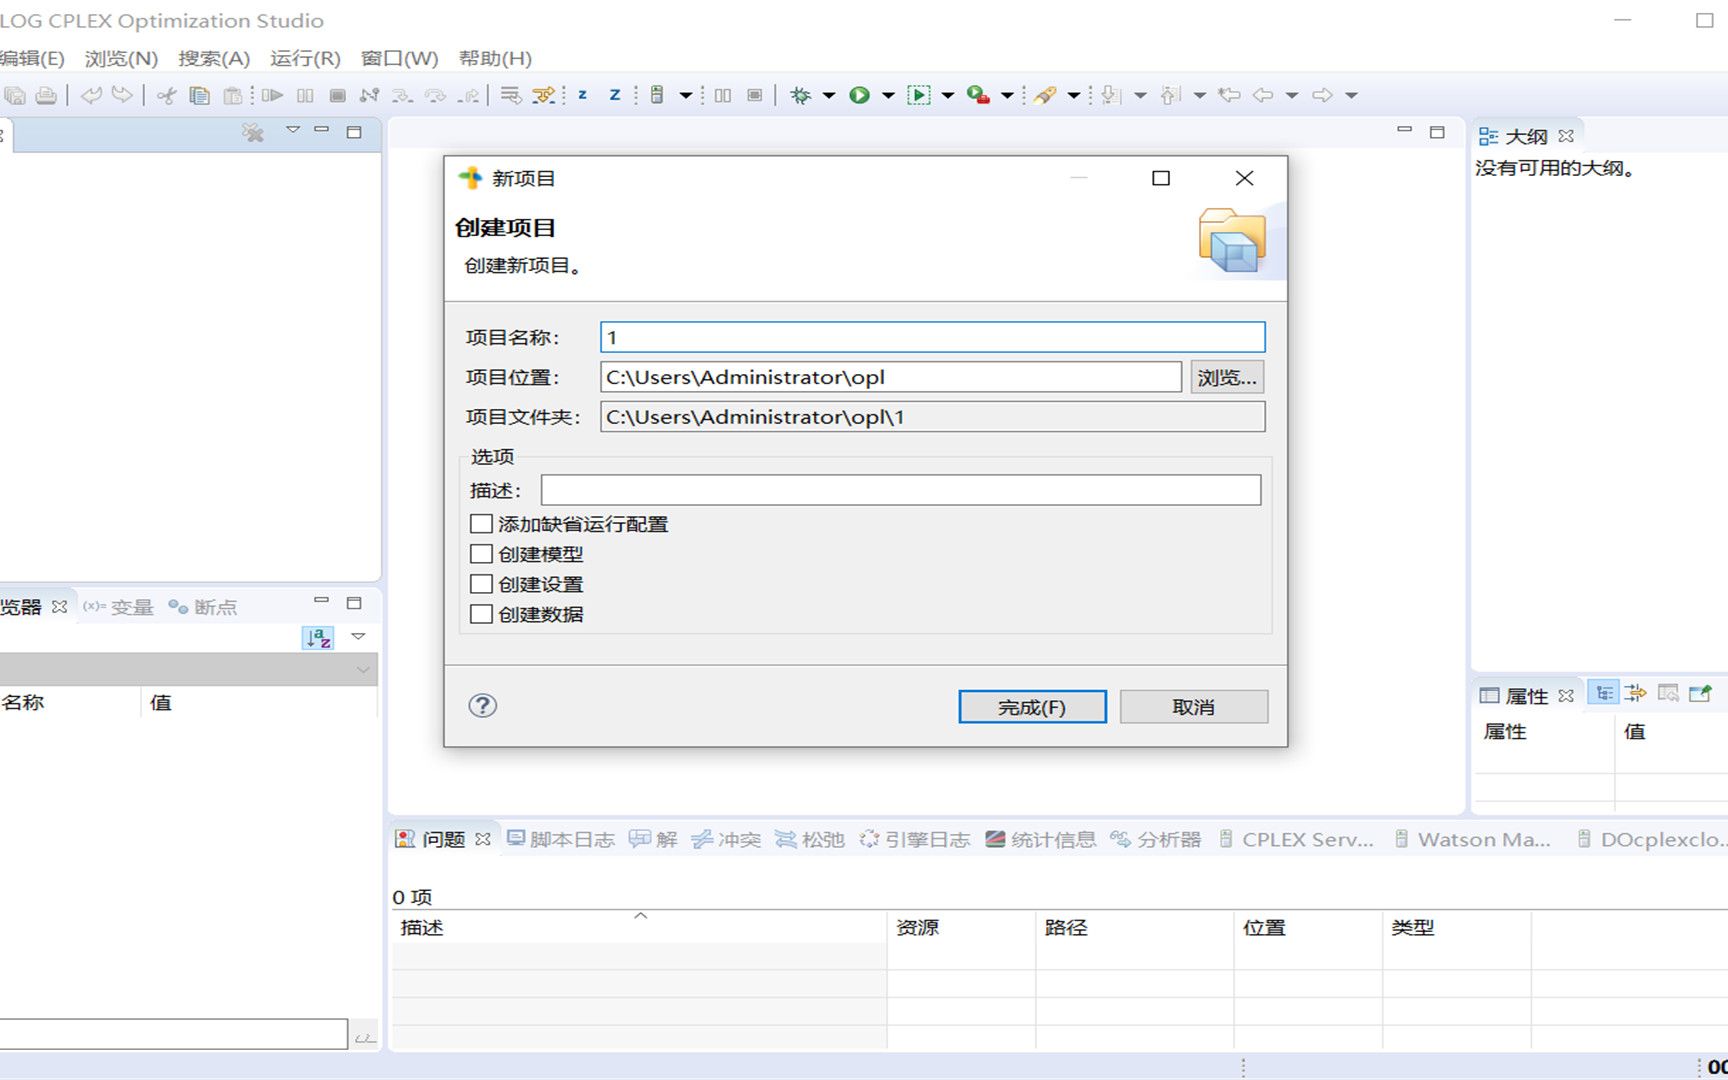Click the Forward navigation arrow
The image size is (1728, 1080).
pos(1322,95)
